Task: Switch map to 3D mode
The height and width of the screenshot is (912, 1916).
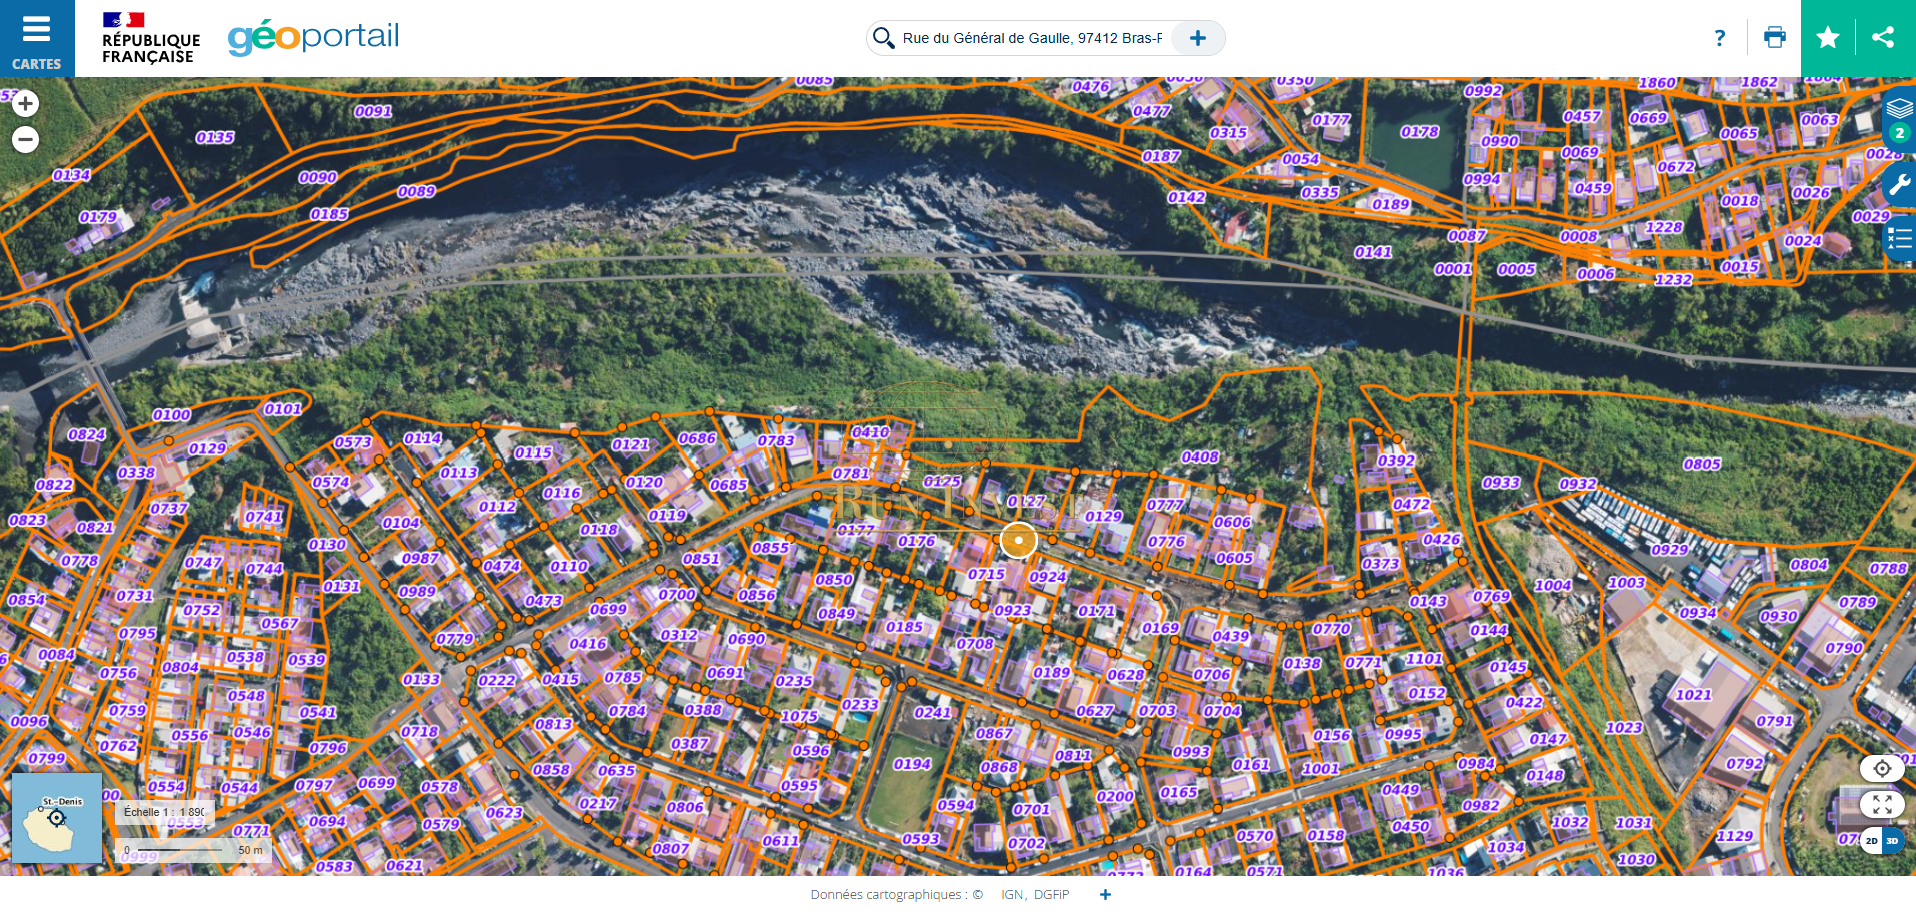Action: point(1892,841)
